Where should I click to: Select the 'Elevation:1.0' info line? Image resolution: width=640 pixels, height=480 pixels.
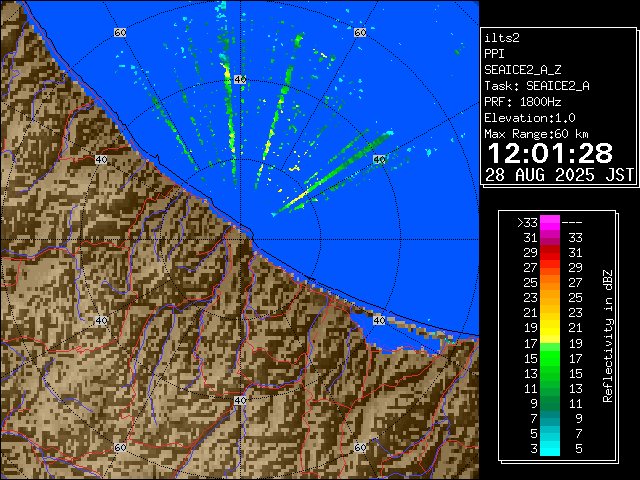(x=526, y=118)
